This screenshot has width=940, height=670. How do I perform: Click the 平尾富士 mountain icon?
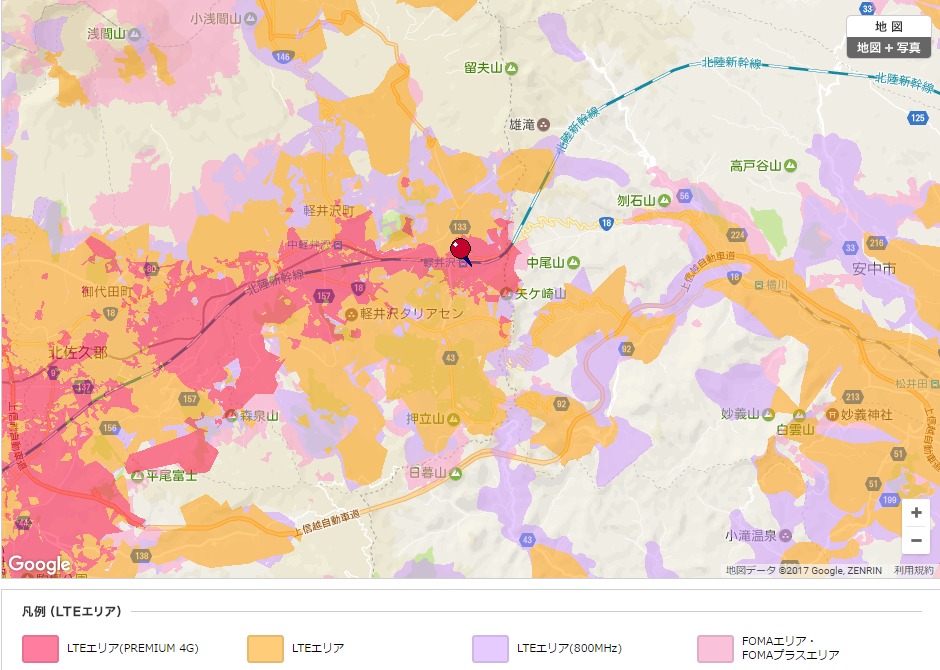point(137,476)
